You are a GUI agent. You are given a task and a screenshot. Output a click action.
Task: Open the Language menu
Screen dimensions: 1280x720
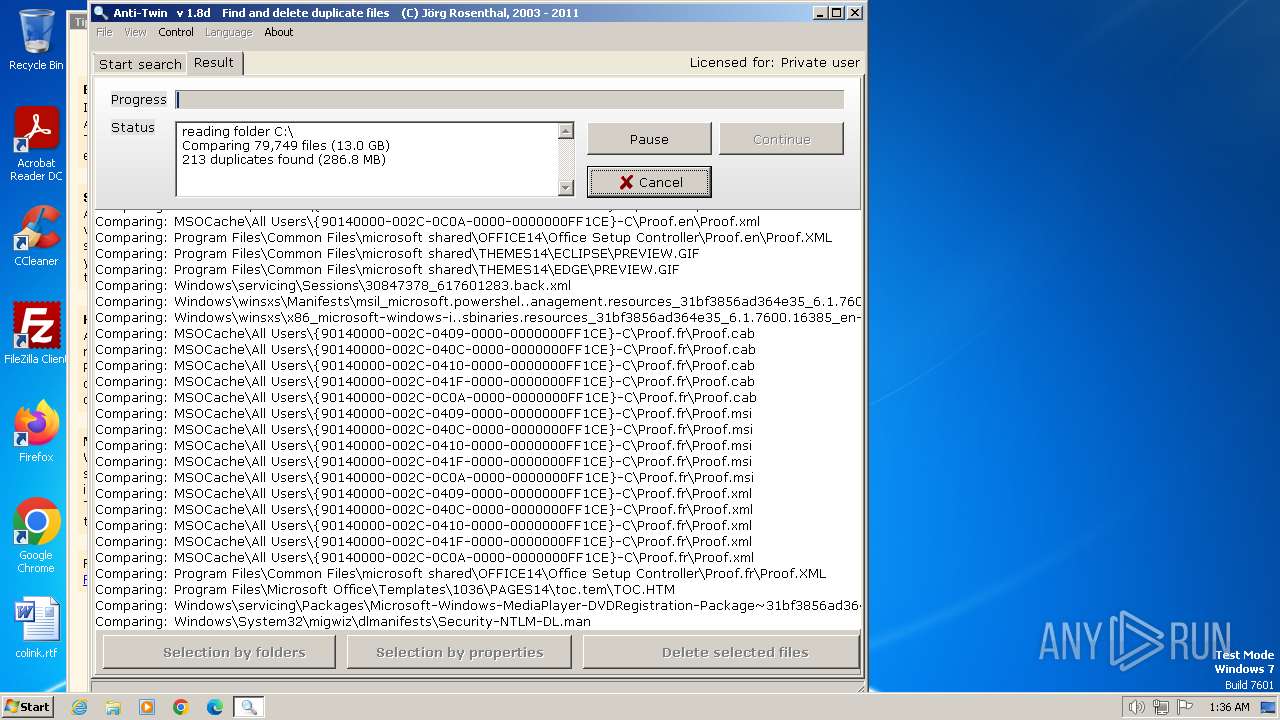[228, 32]
